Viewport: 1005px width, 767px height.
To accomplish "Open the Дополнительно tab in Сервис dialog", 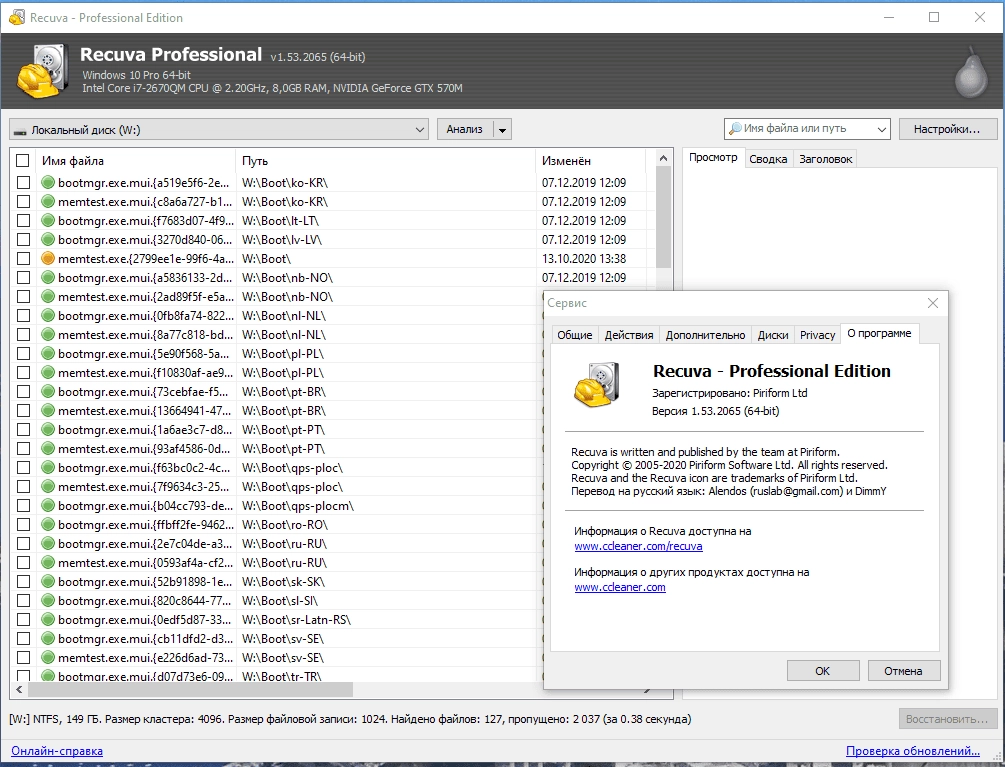I will point(705,334).
